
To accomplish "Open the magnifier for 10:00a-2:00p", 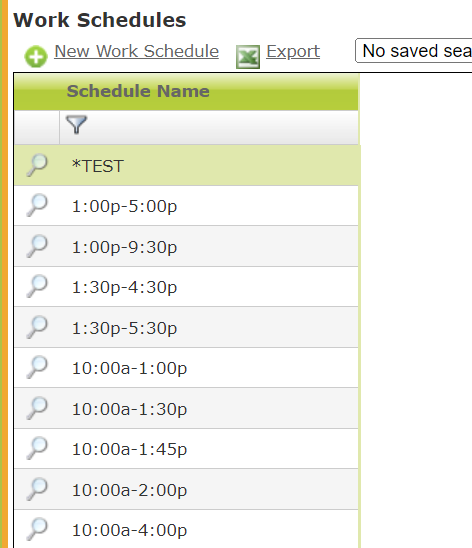I will tap(37, 489).
